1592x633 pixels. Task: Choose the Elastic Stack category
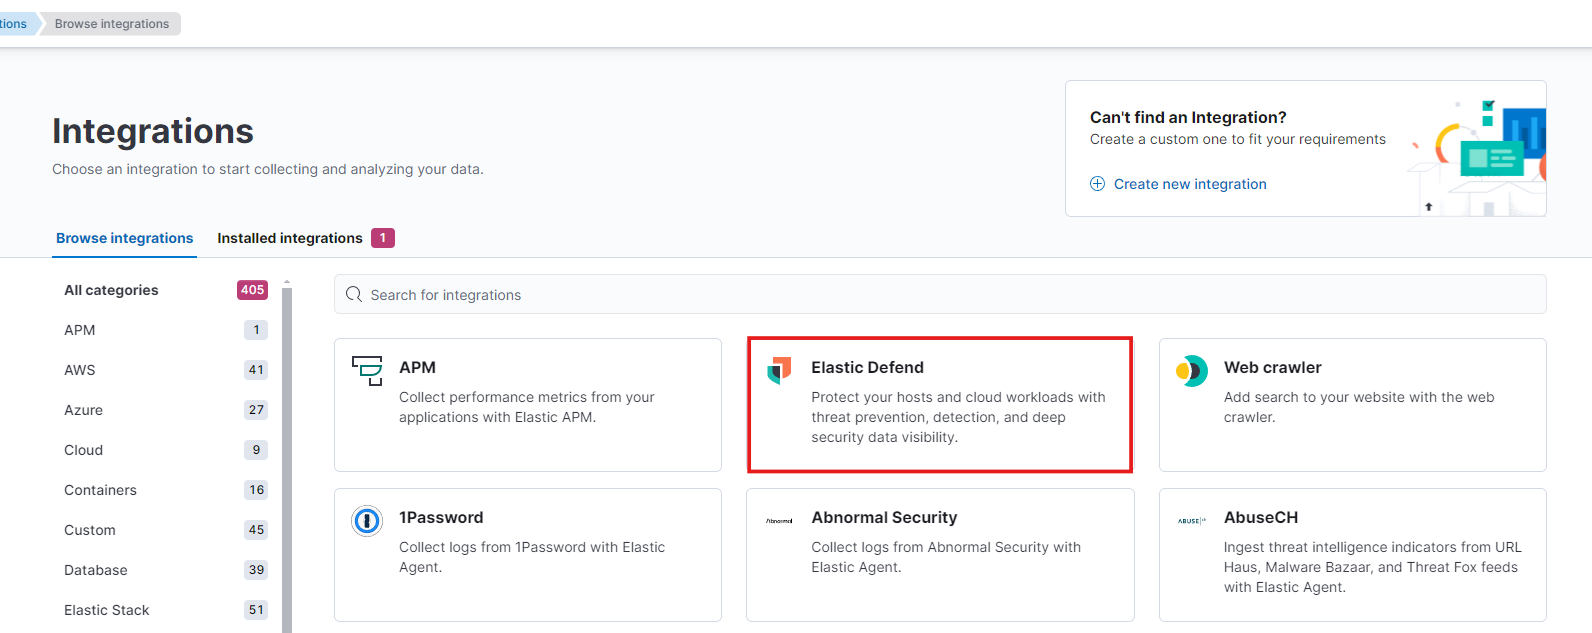pyautogui.click(x=165, y=610)
